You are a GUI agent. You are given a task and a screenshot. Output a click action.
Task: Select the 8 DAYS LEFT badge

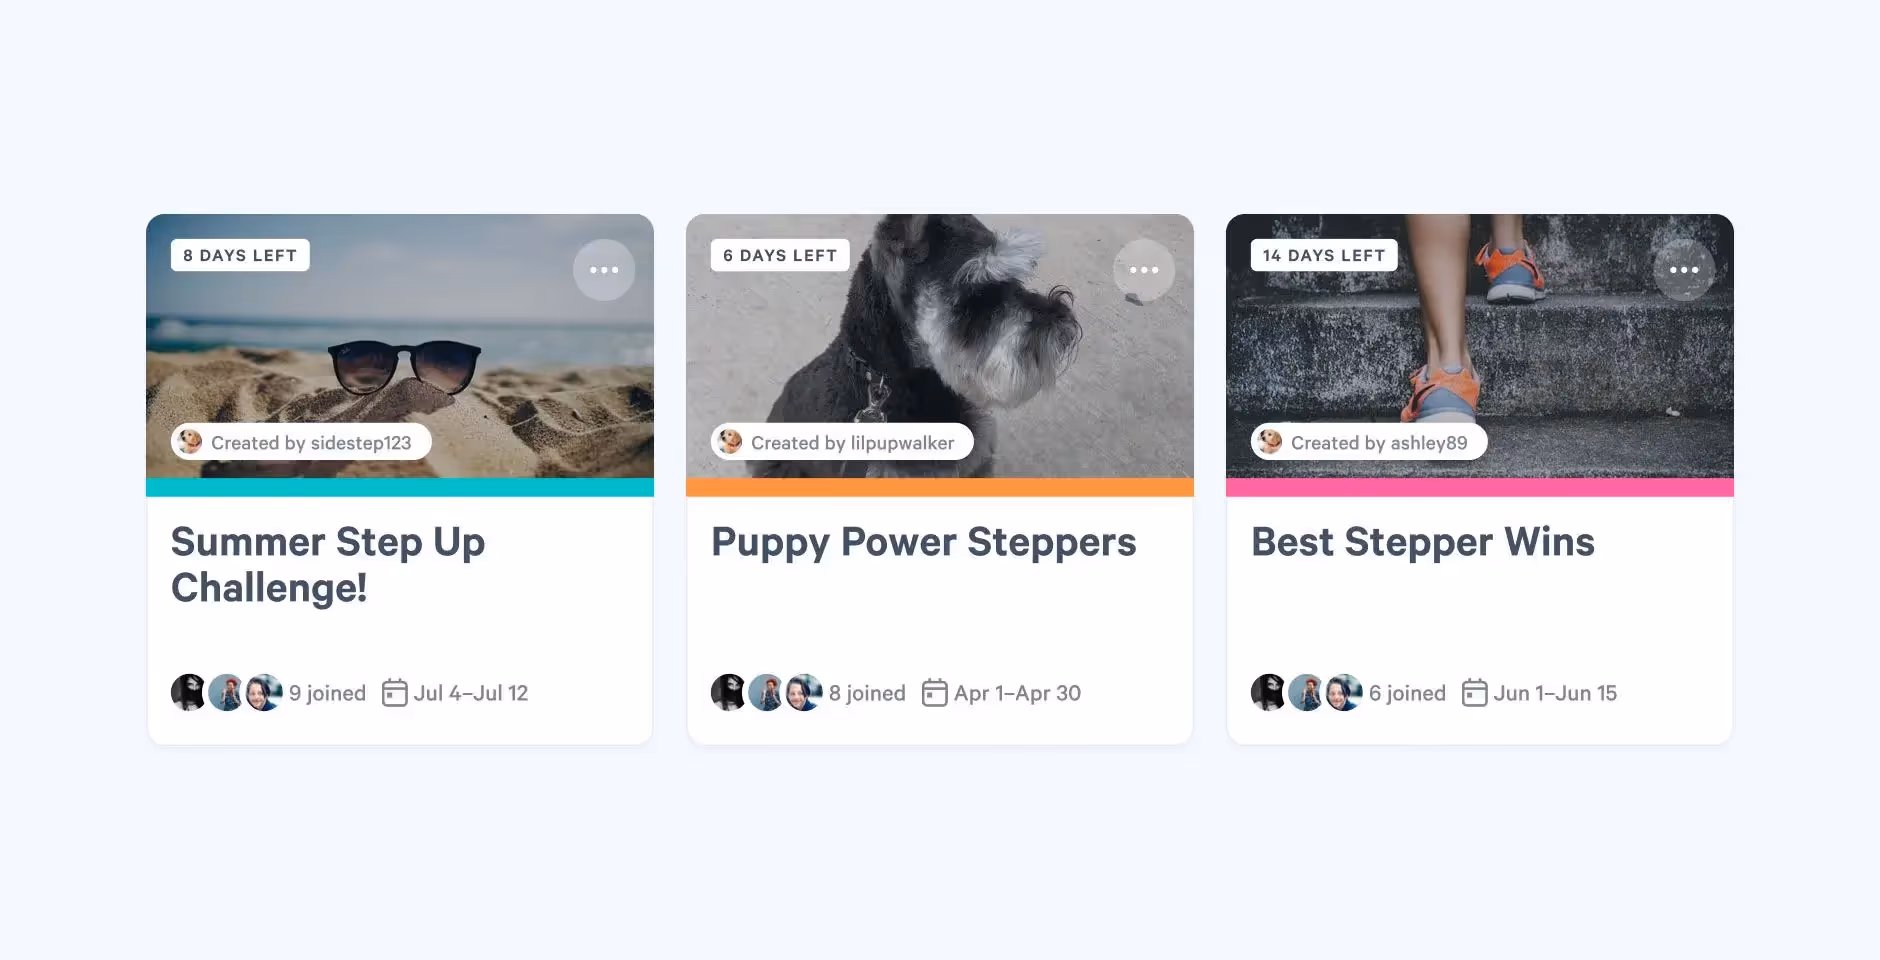pyautogui.click(x=240, y=255)
